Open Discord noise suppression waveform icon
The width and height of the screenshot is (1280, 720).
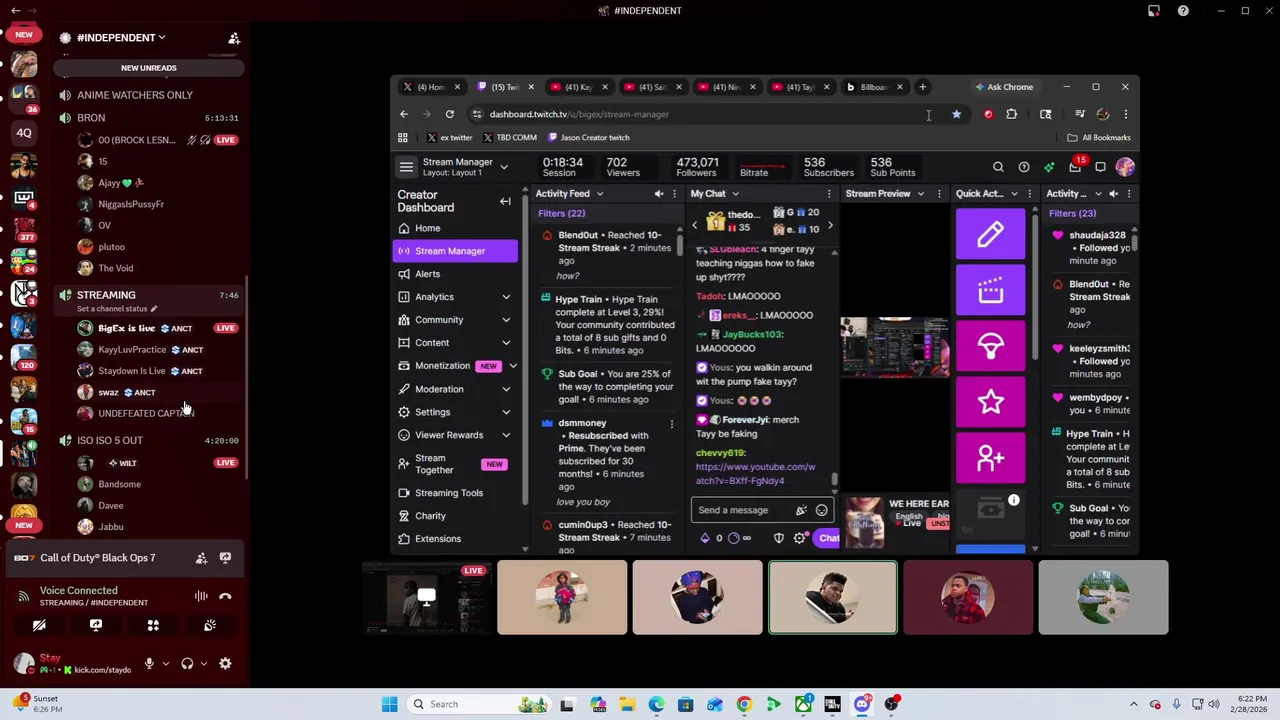[x=201, y=596]
